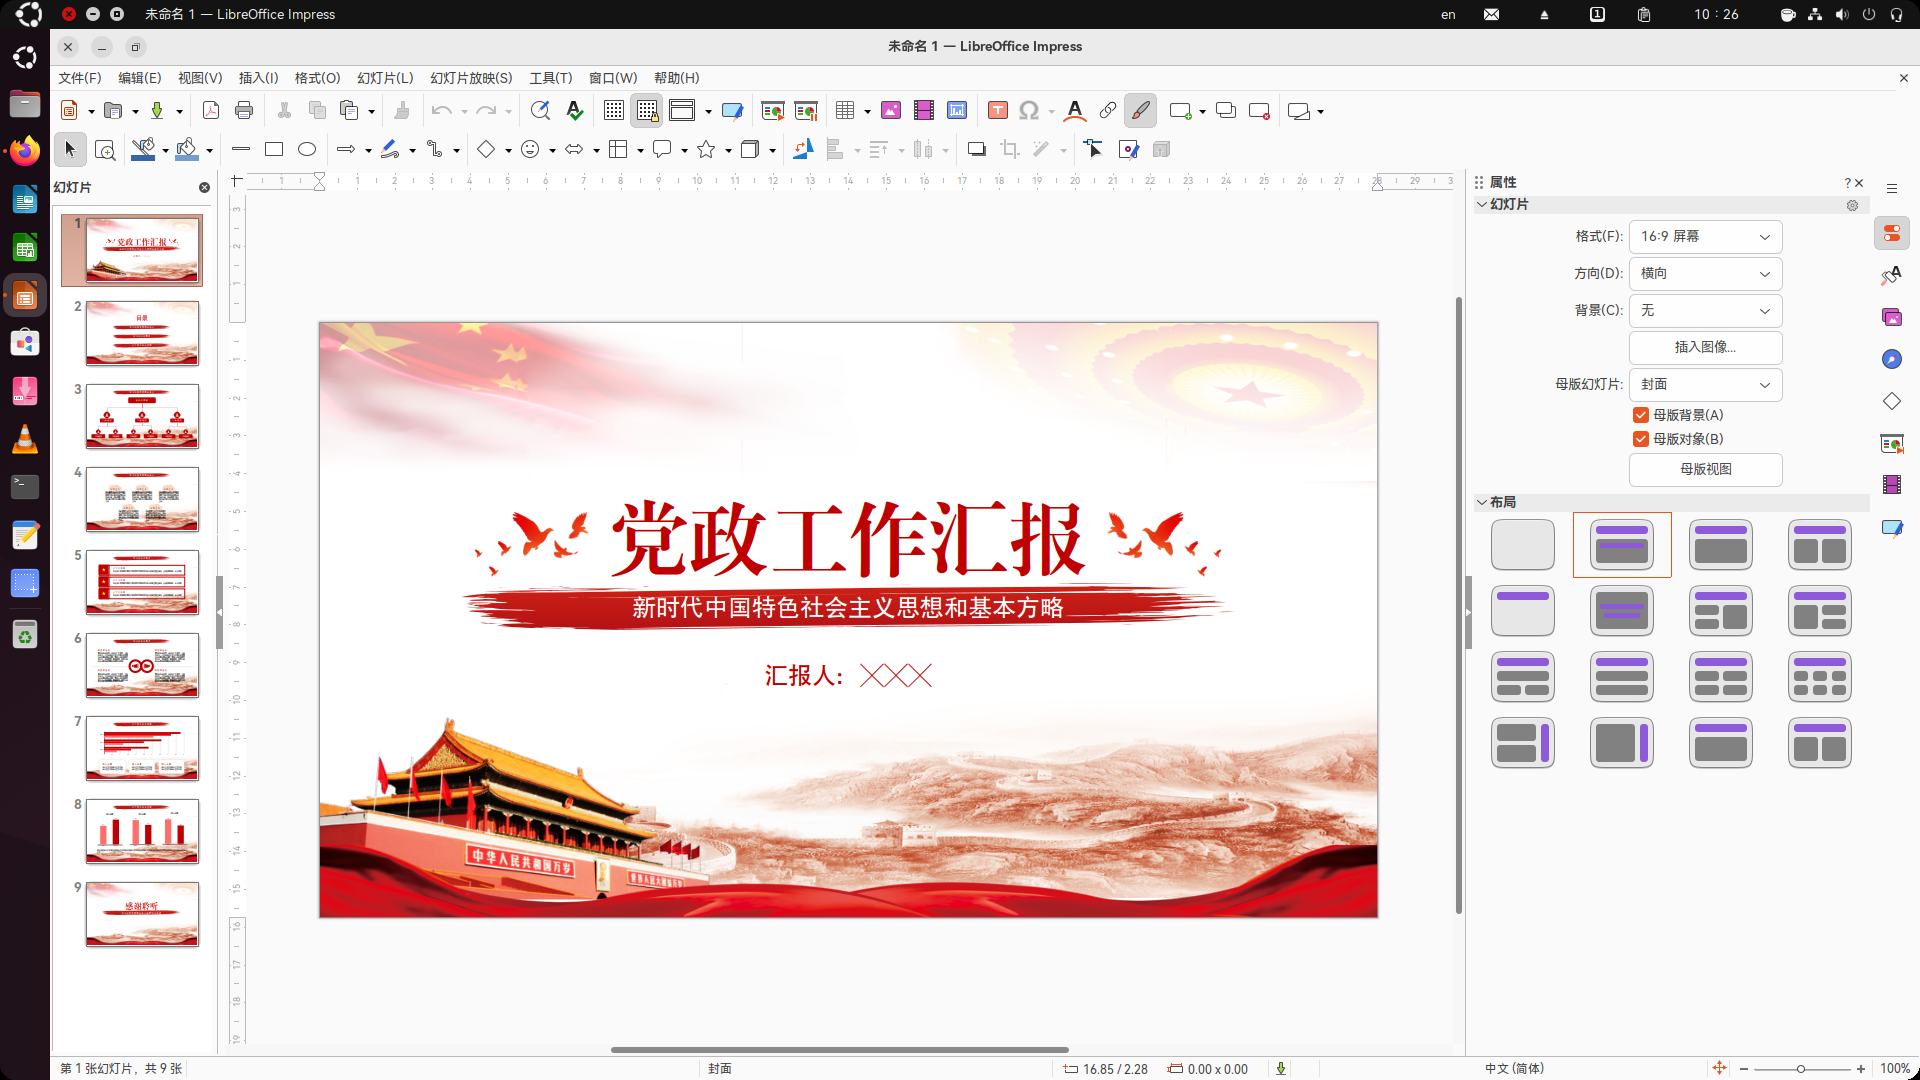
Task: Click the Export as PDF icon
Action: [x=211, y=111]
